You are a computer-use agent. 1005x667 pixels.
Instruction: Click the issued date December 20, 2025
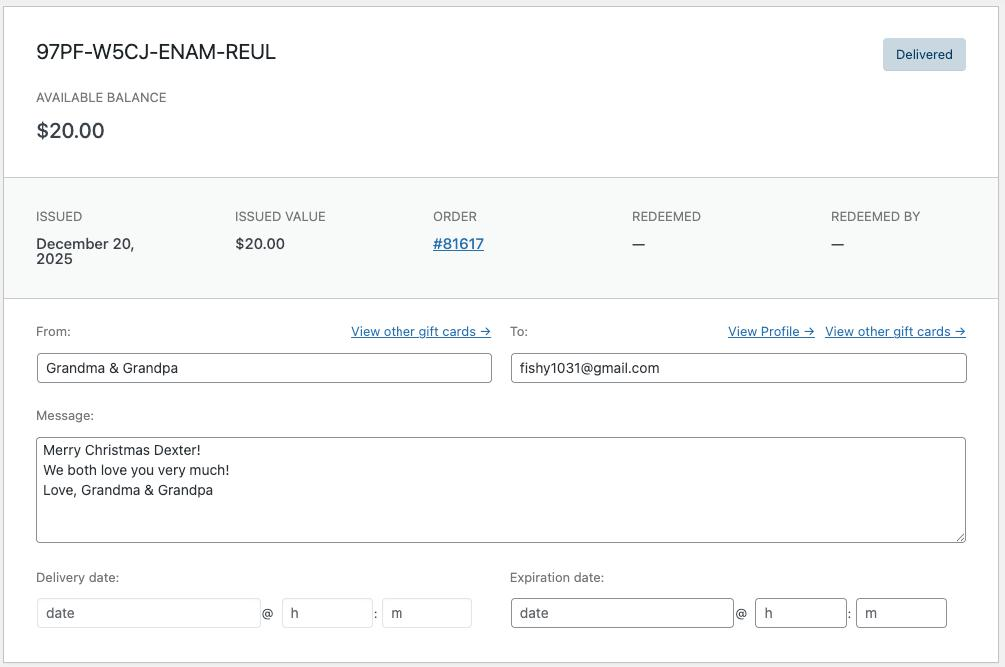tap(85, 251)
